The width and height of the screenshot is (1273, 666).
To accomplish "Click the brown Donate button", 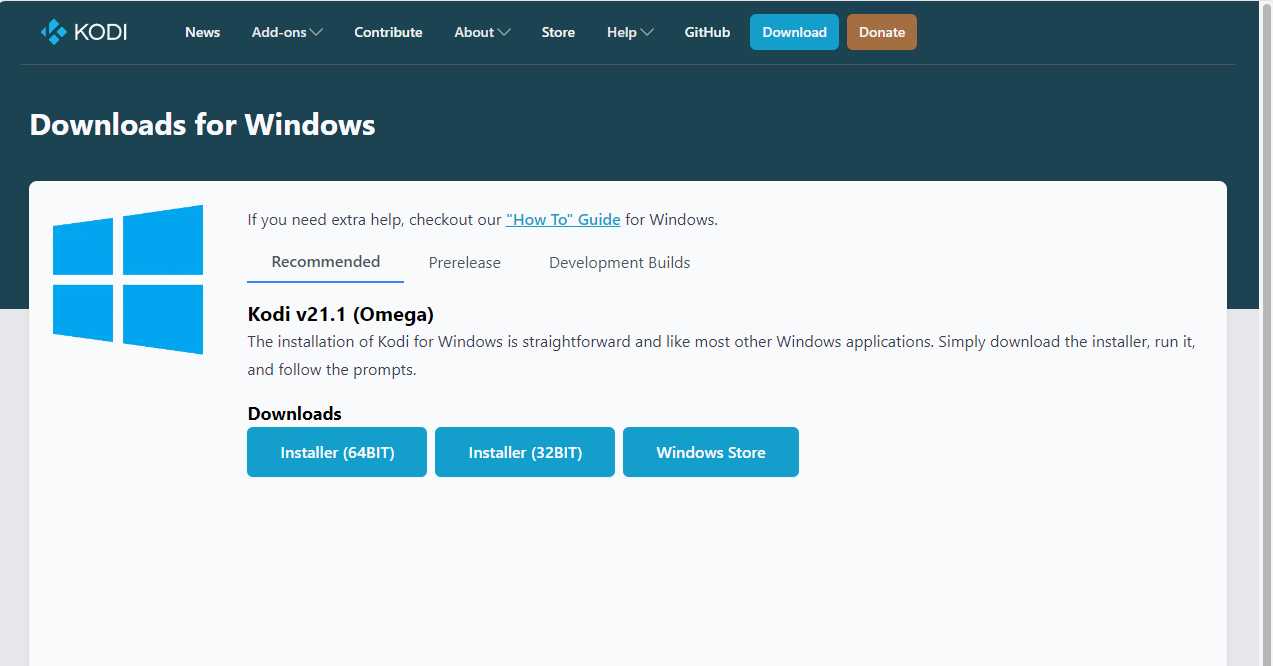I will click(882, 32).
